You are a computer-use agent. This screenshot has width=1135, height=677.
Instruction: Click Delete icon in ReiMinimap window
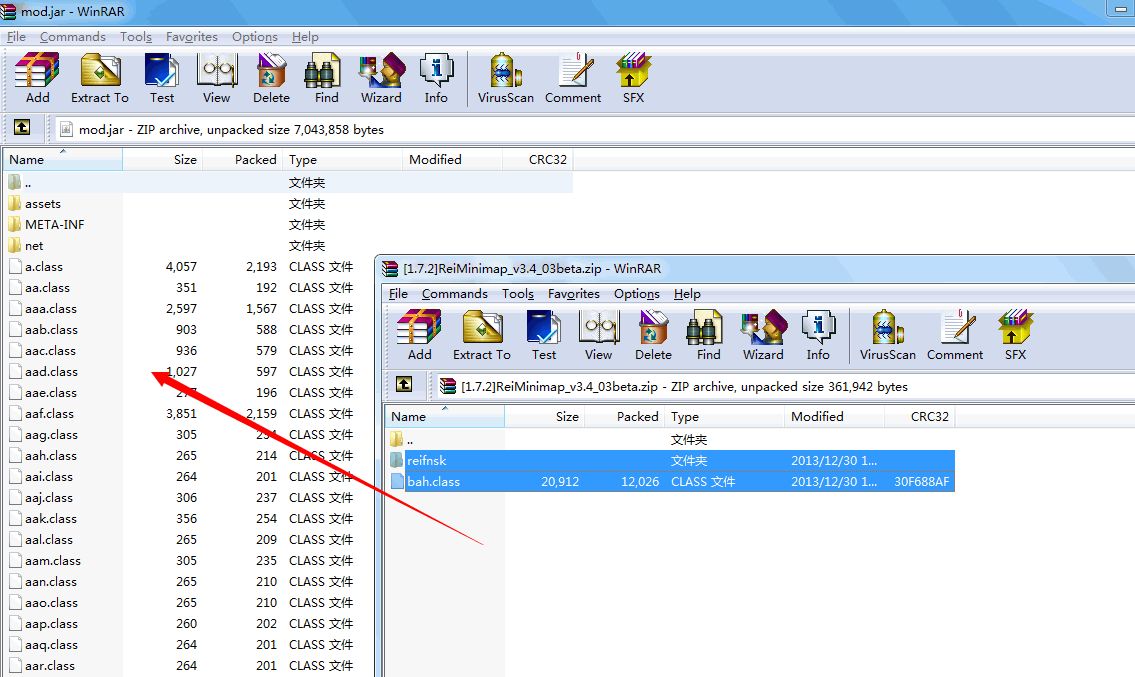click(654, 335)
